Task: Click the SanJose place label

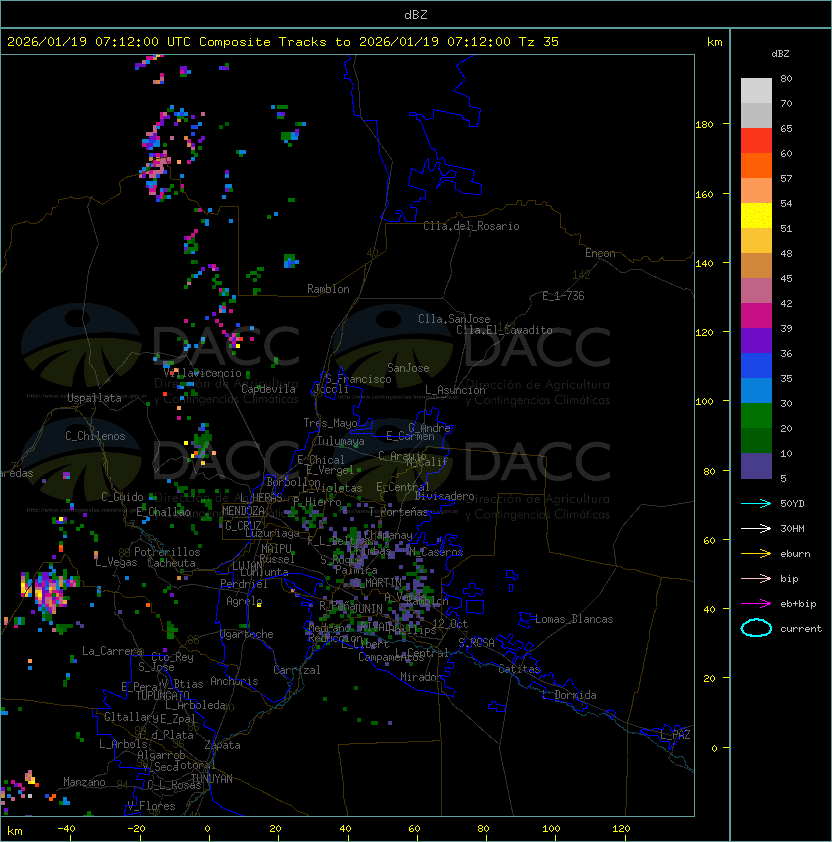Action: [408, 368]
